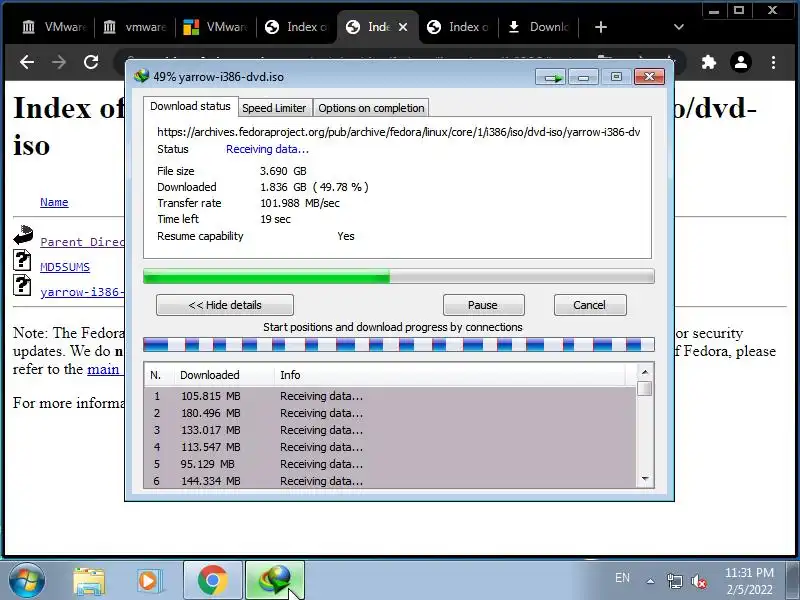Open the Parent Directory link

click(82, 242)
